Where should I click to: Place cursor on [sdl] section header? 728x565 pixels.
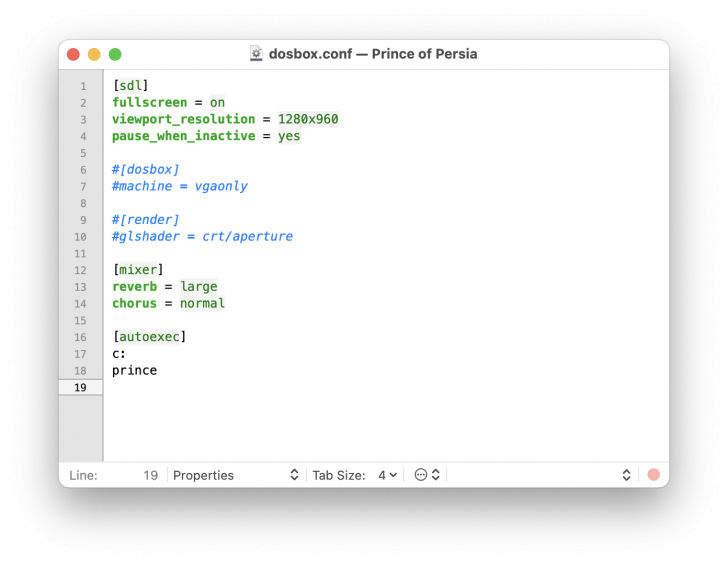tap(130, 85)
